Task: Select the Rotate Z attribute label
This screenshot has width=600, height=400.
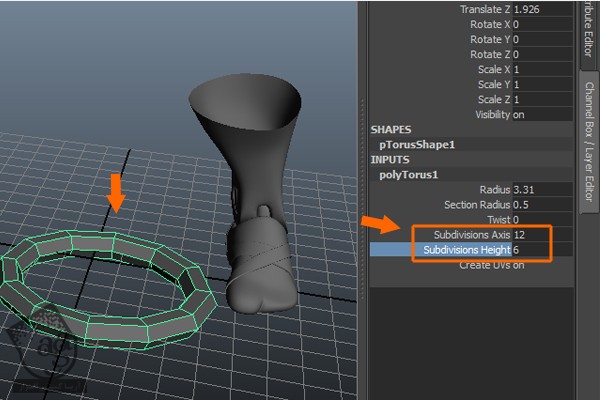Action: click(x=490, y=54)
